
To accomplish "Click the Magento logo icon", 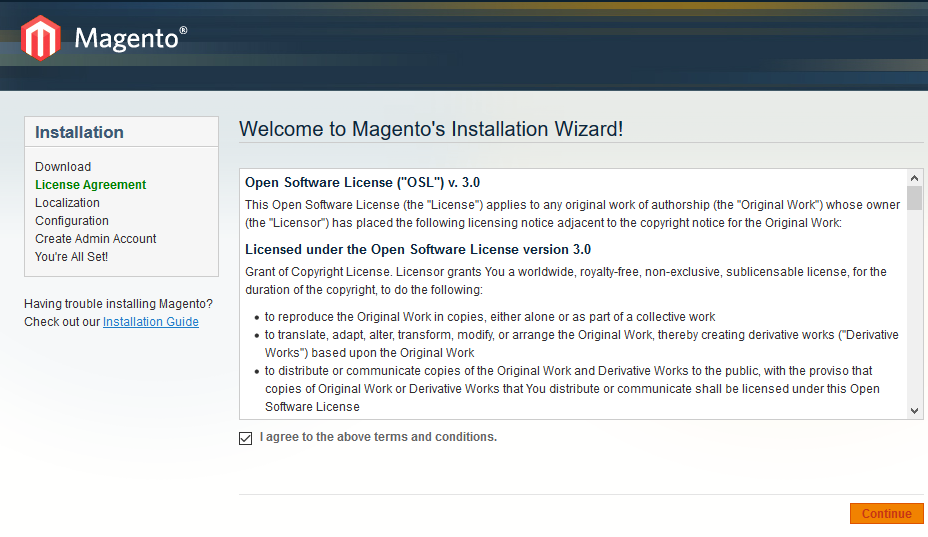I will 41,38.
